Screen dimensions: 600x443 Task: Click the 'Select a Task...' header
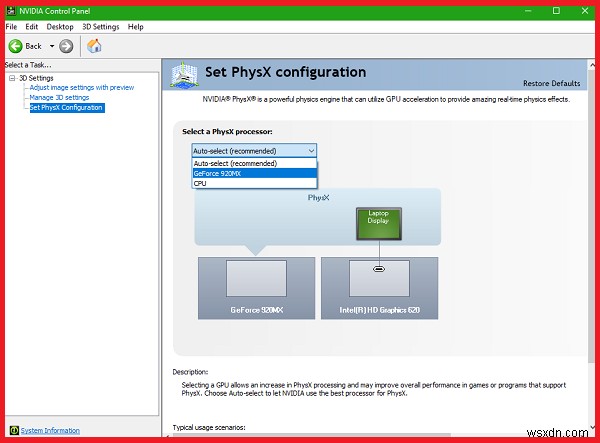[28, 65]
